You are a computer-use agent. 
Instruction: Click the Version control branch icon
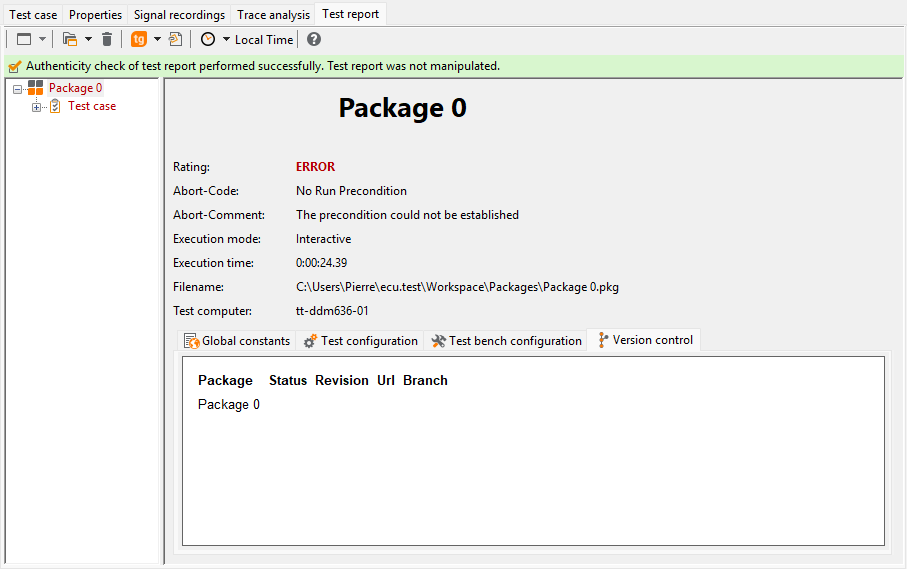(x=603, y=340)
